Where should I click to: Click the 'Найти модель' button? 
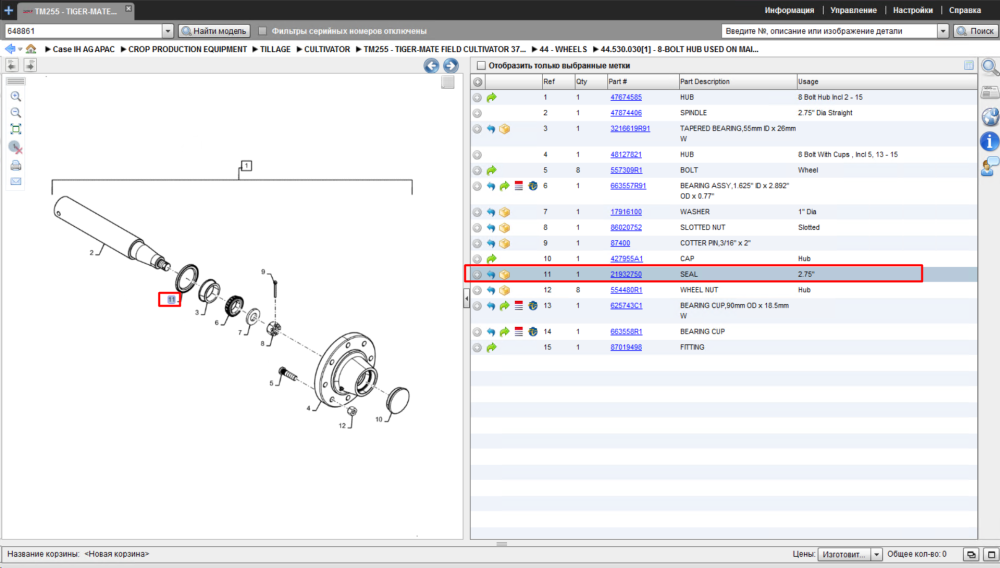[214, 31]
